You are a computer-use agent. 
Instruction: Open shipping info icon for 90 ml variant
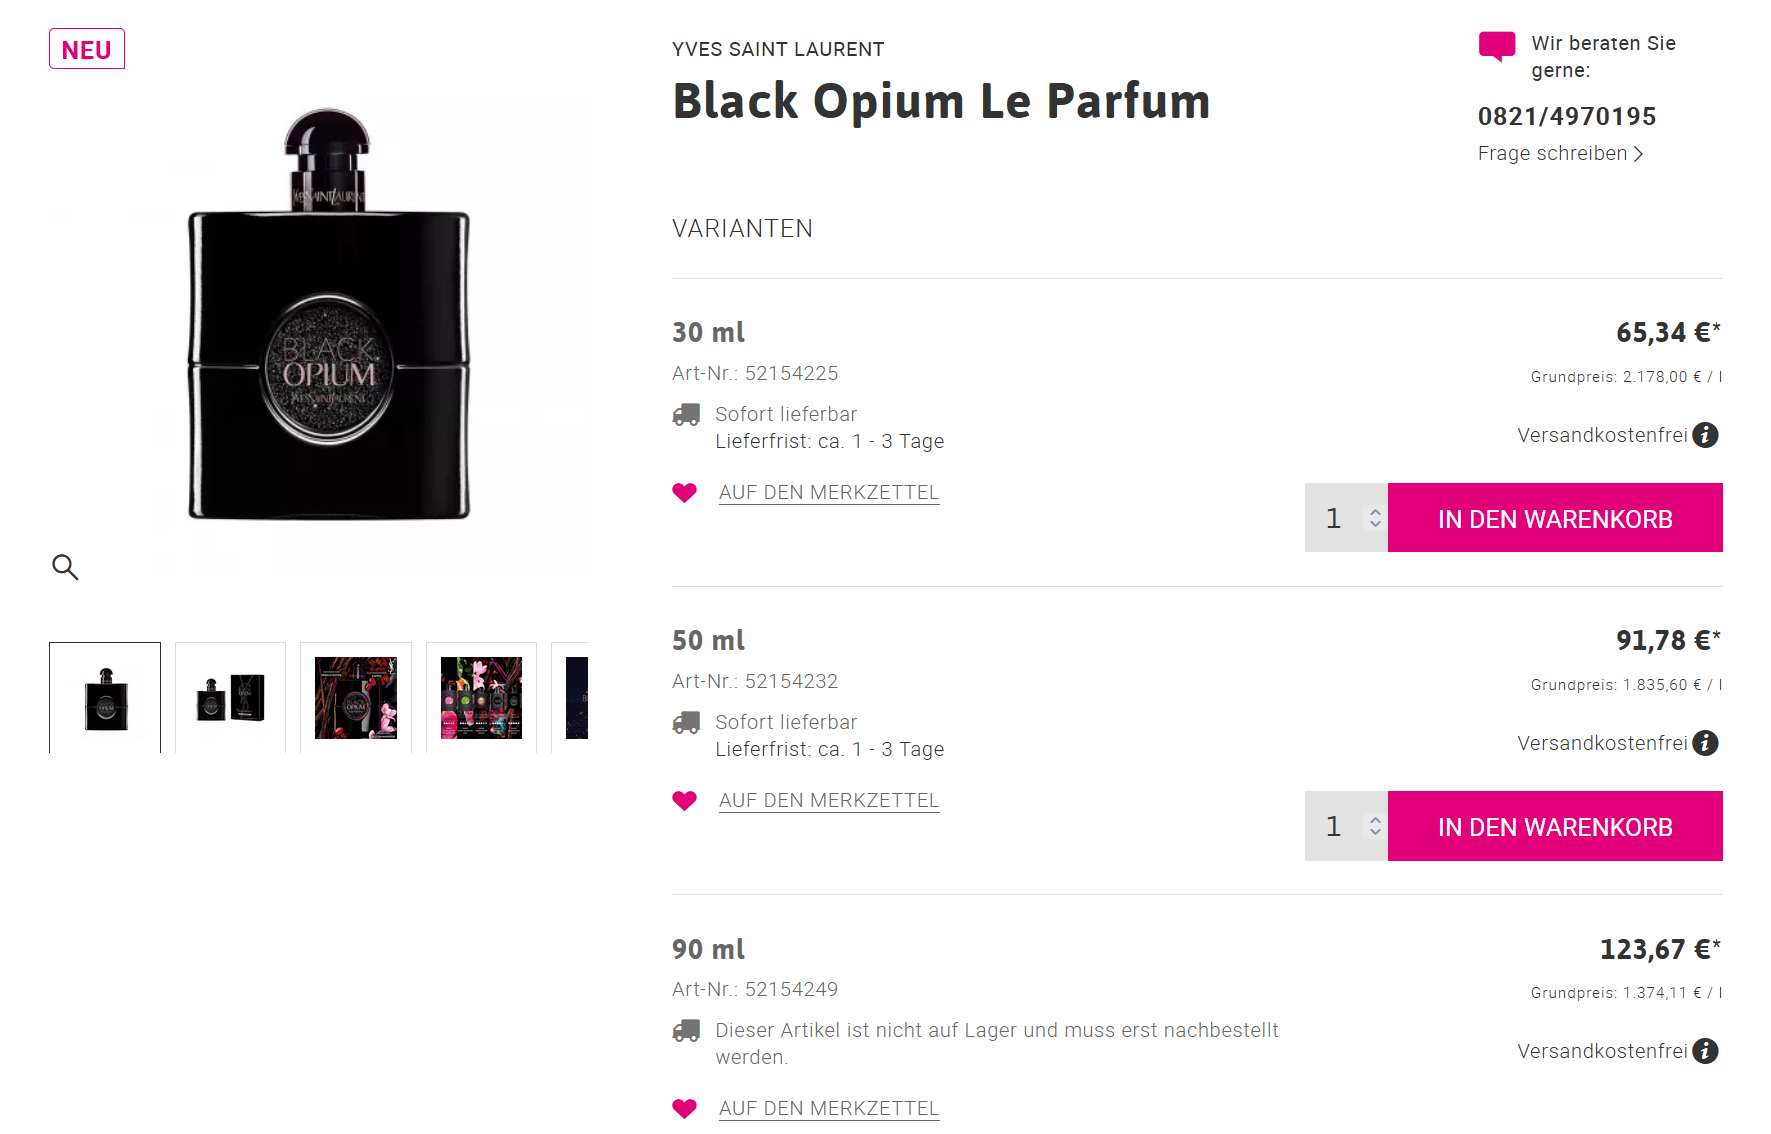[x=1705, y=1051]
